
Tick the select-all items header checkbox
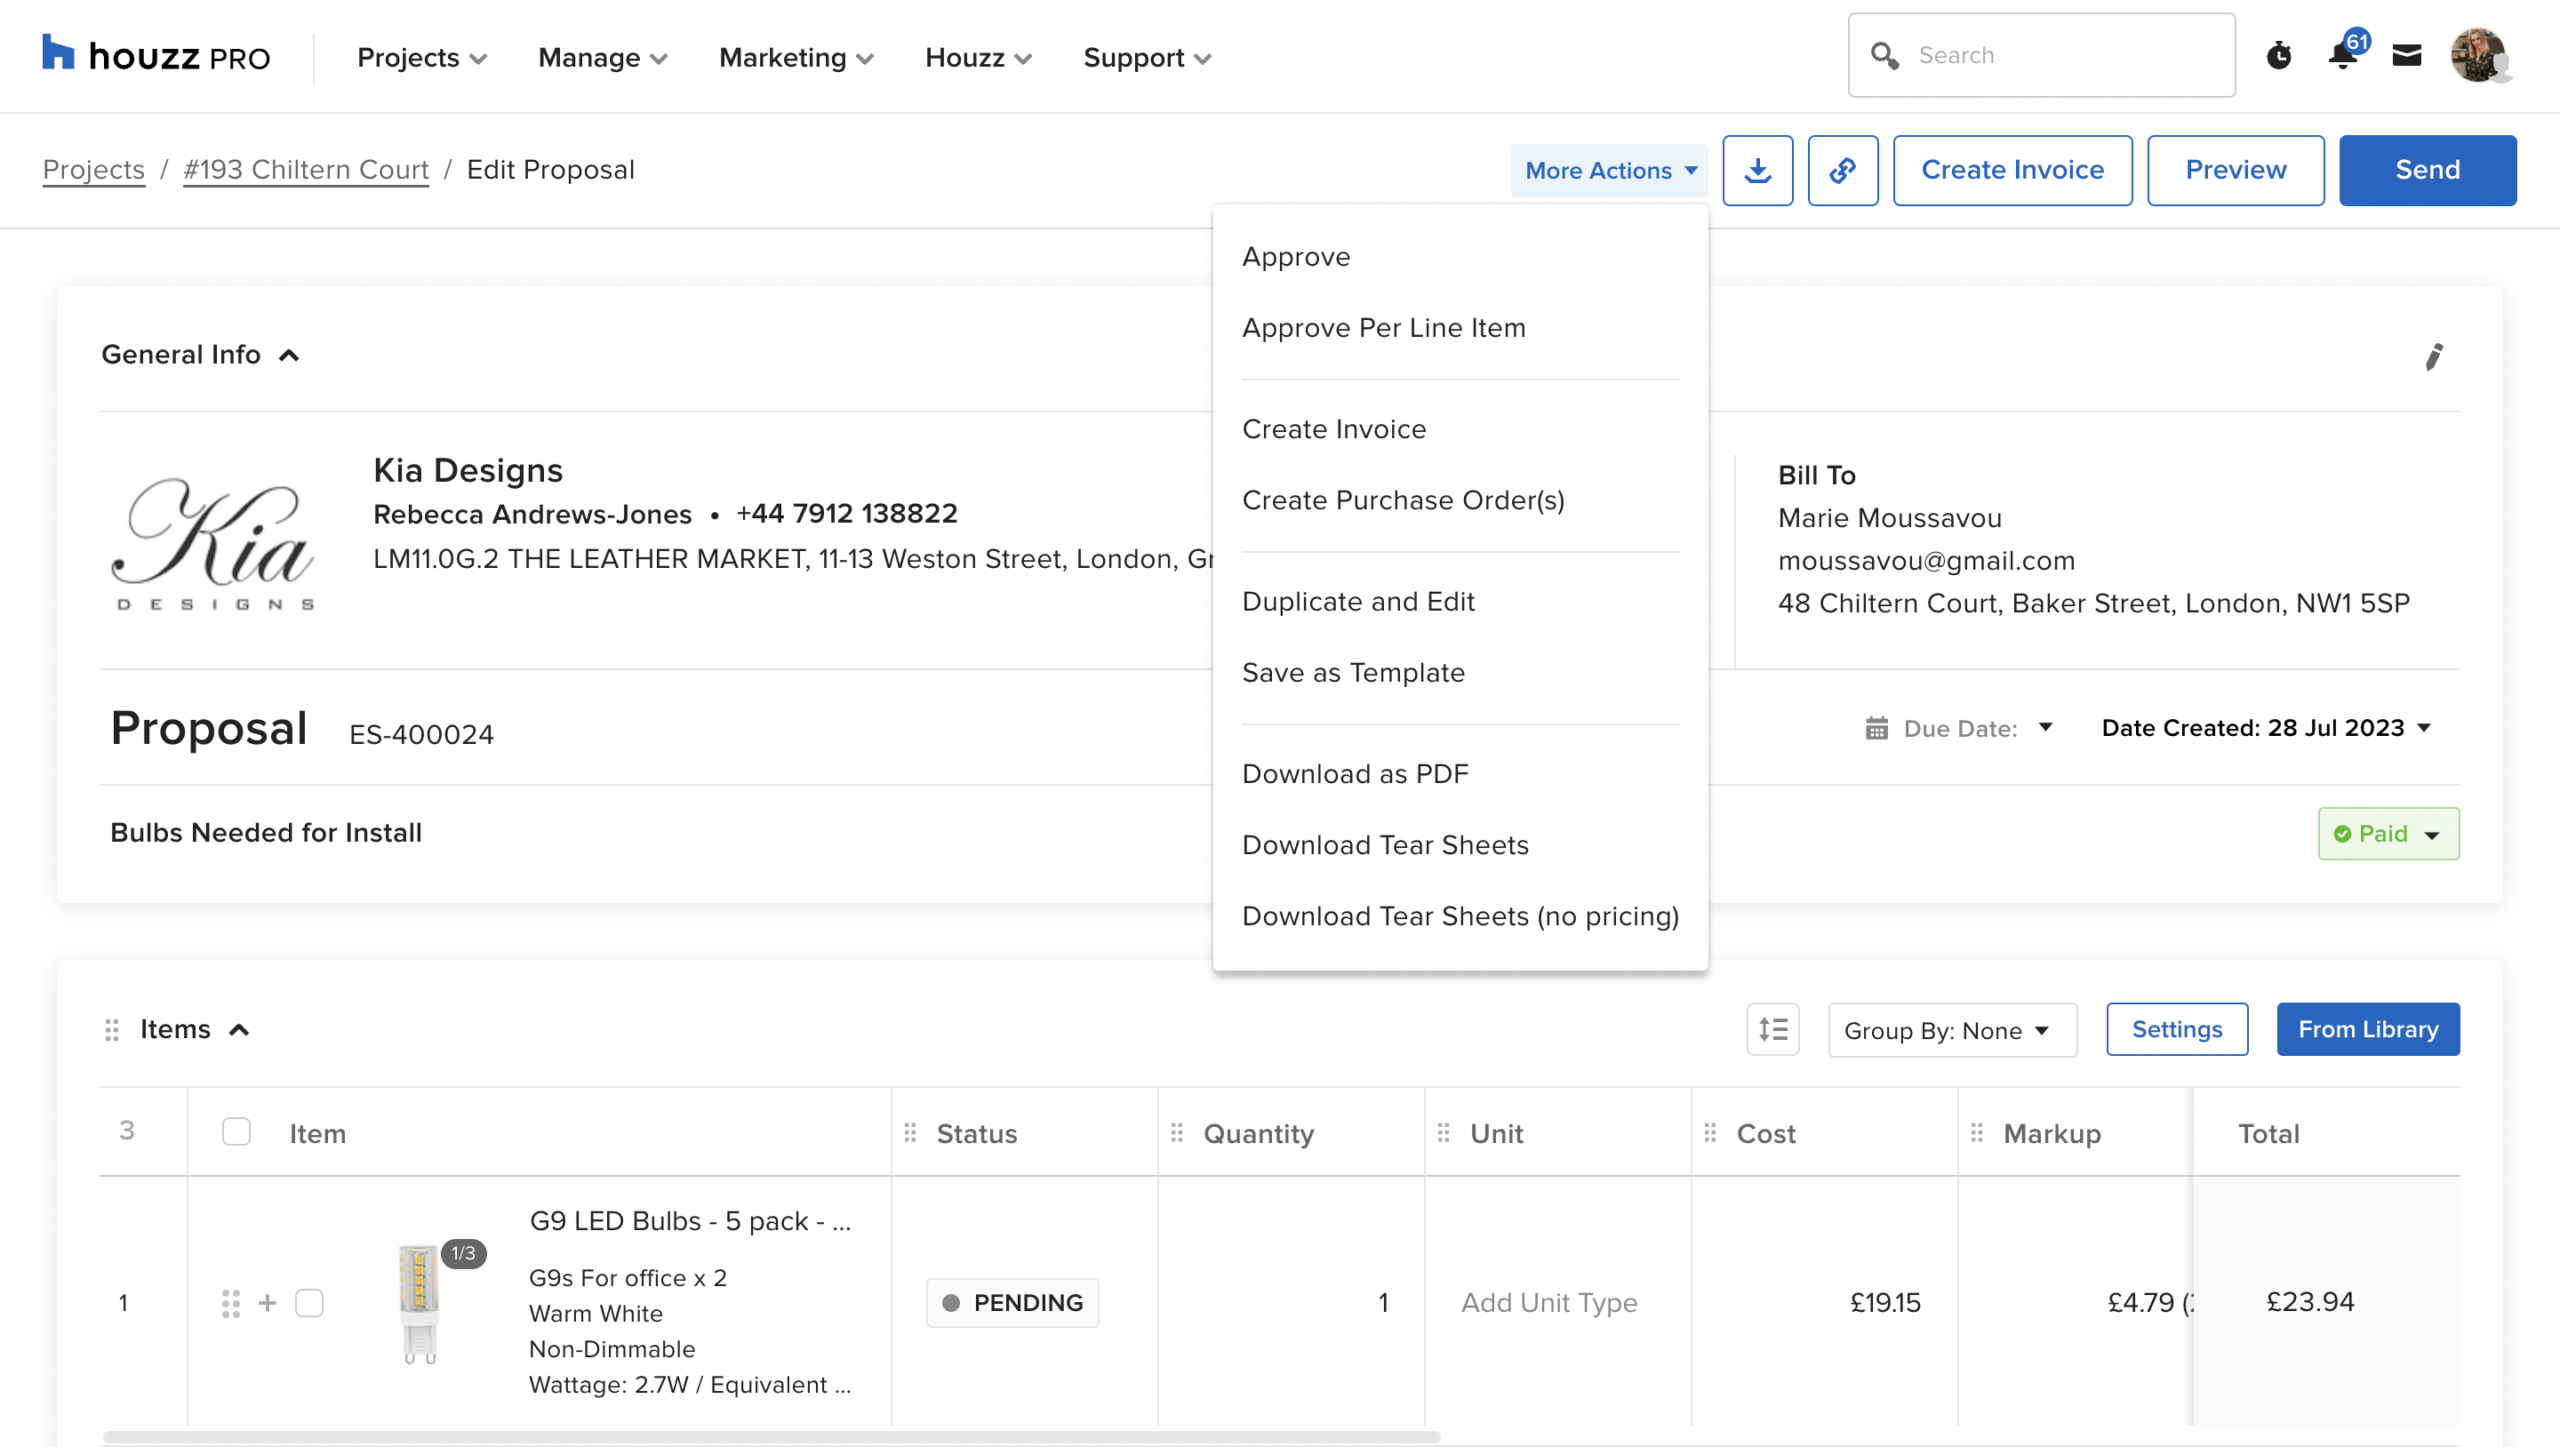click(x=236, y=1132)
